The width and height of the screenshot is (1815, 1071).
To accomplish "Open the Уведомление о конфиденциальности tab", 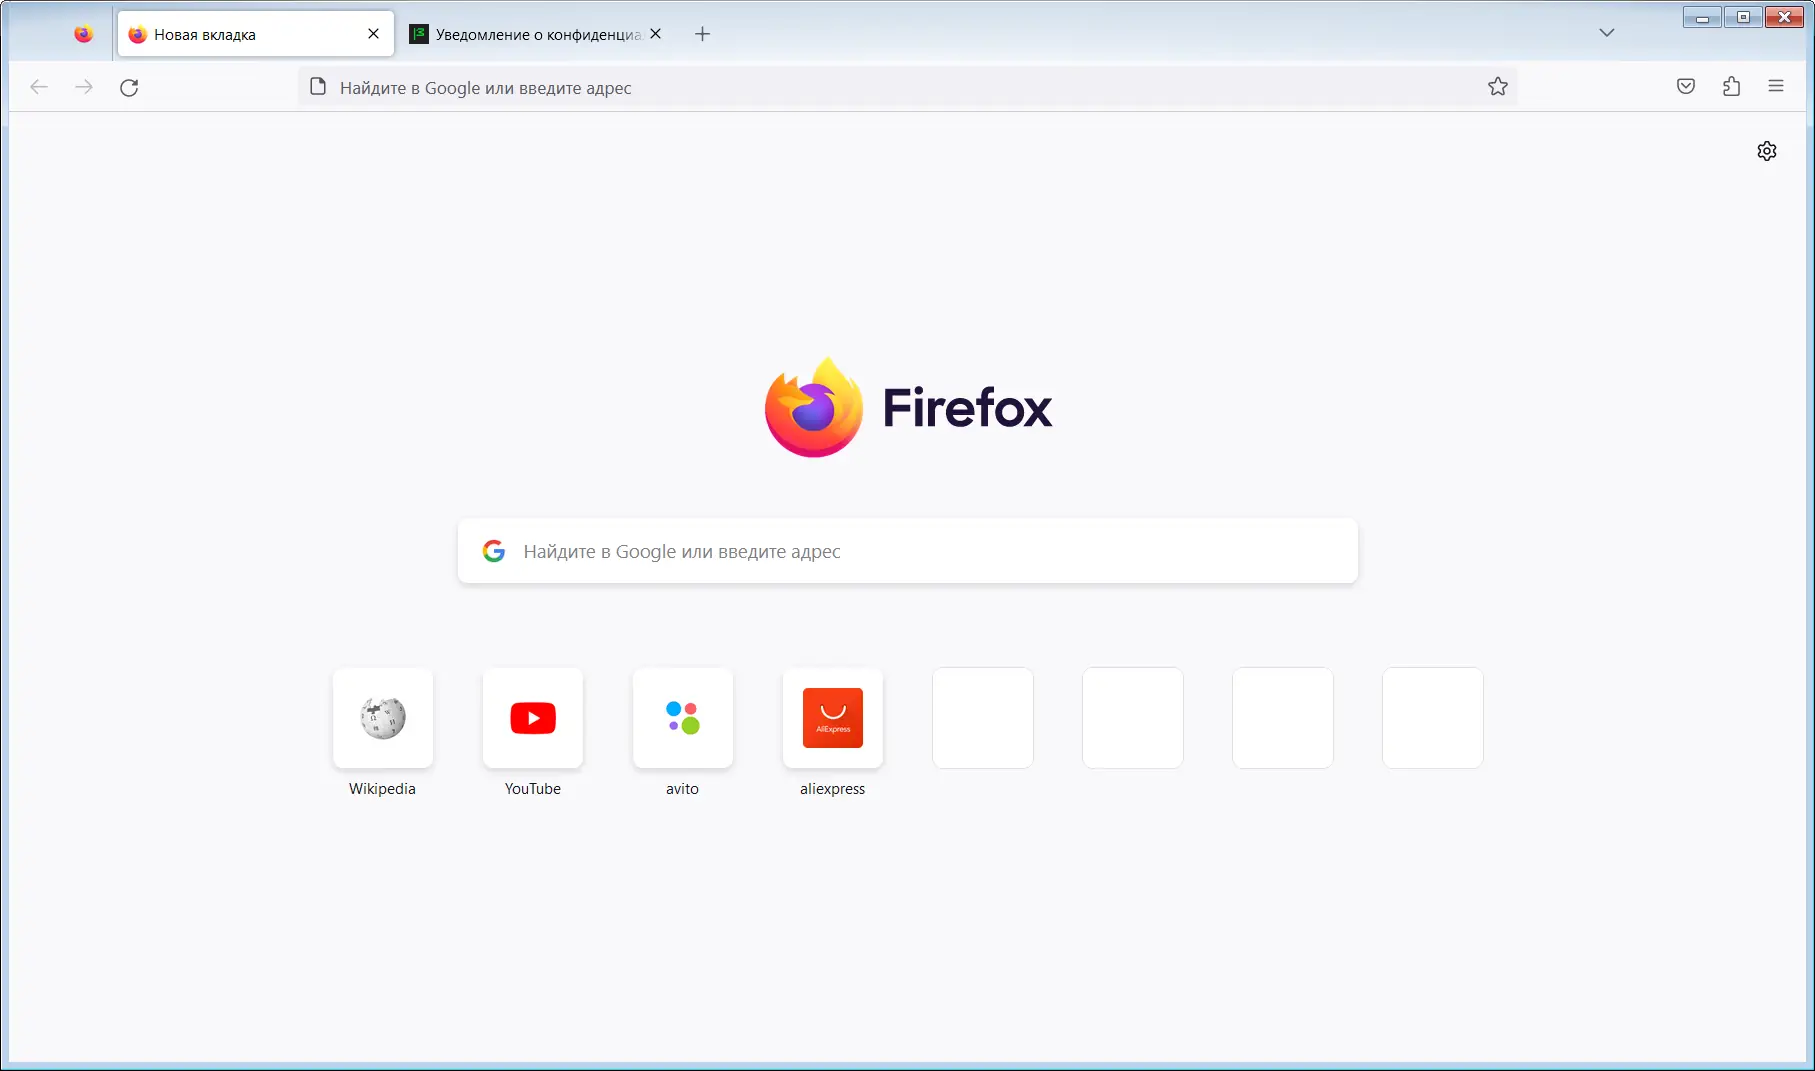I will click(538, 34).
